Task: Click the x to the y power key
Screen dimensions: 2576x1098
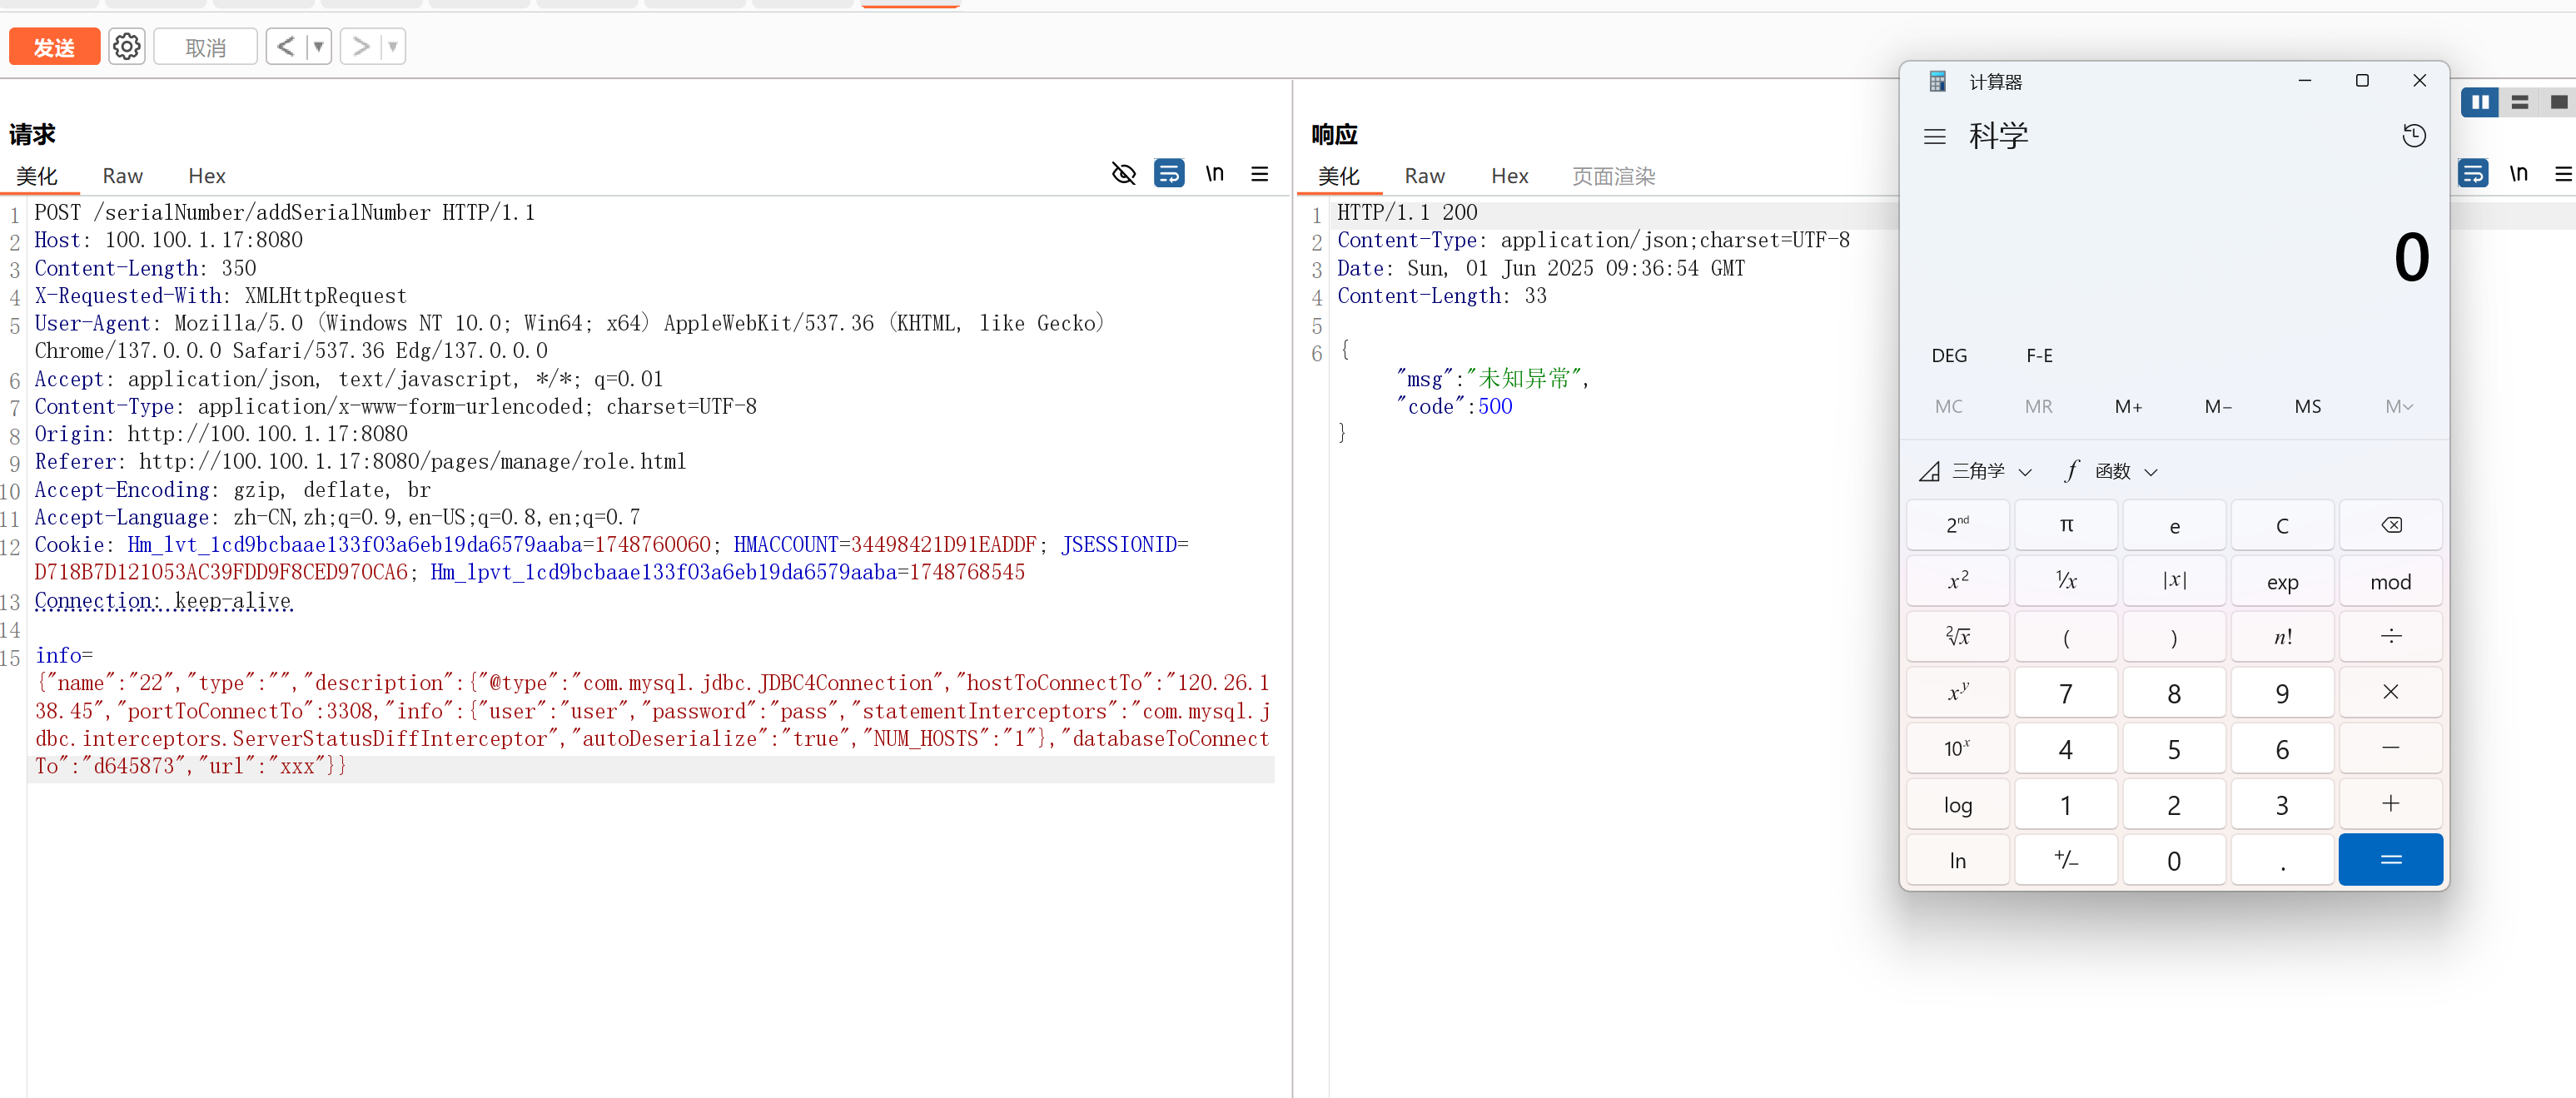Action: (1957, 693)
